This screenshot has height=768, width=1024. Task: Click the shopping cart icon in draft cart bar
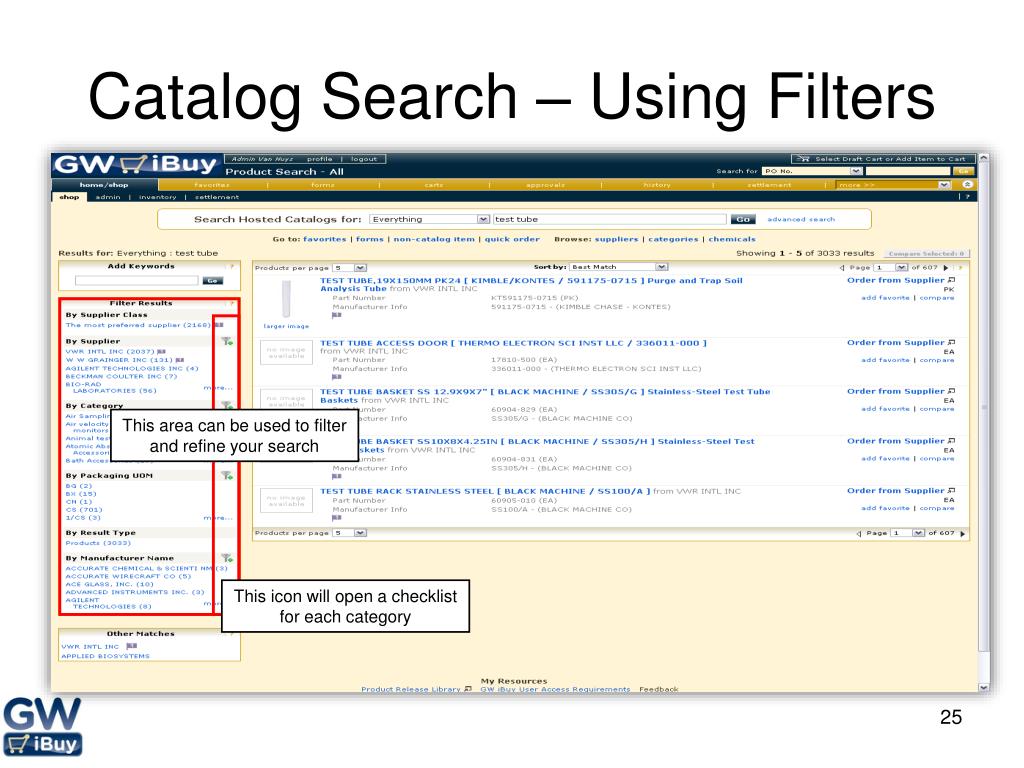tap(803, 159)
